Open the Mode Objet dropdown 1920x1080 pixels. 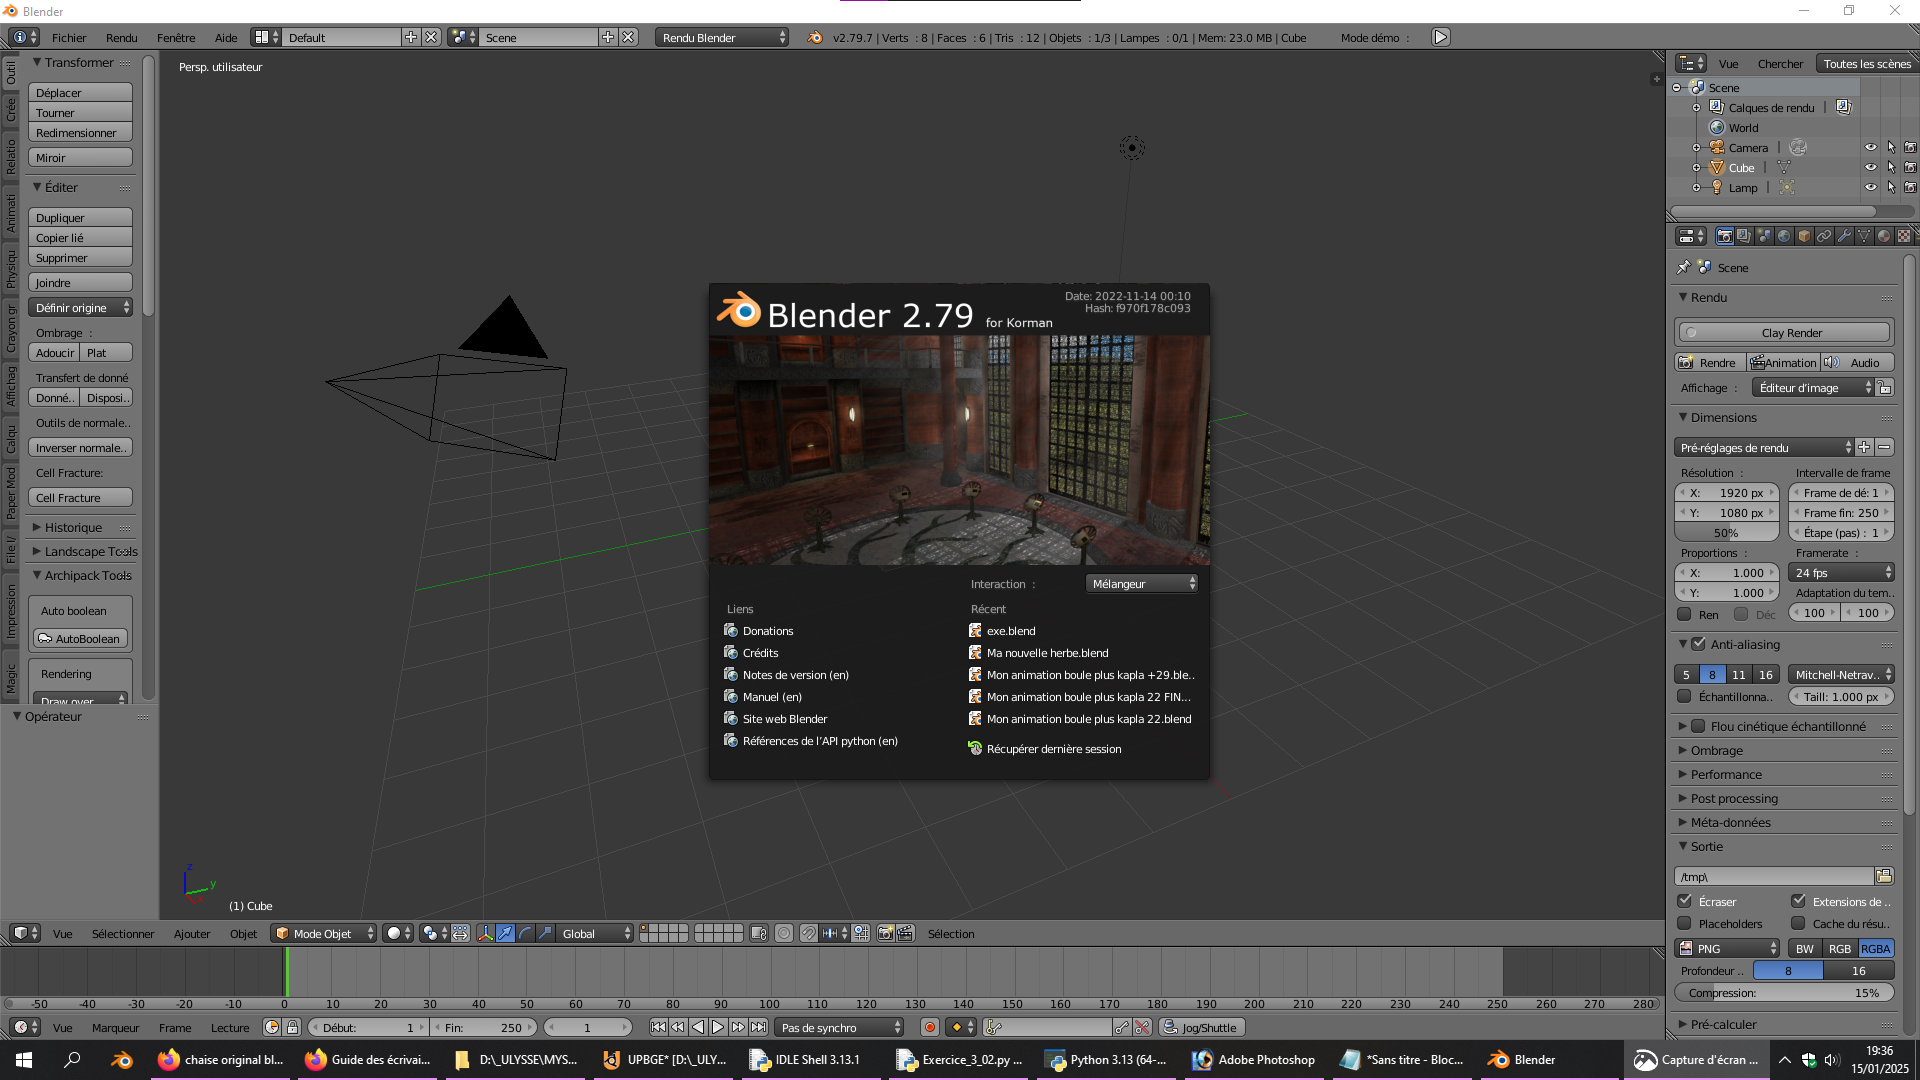coord(324,933)
